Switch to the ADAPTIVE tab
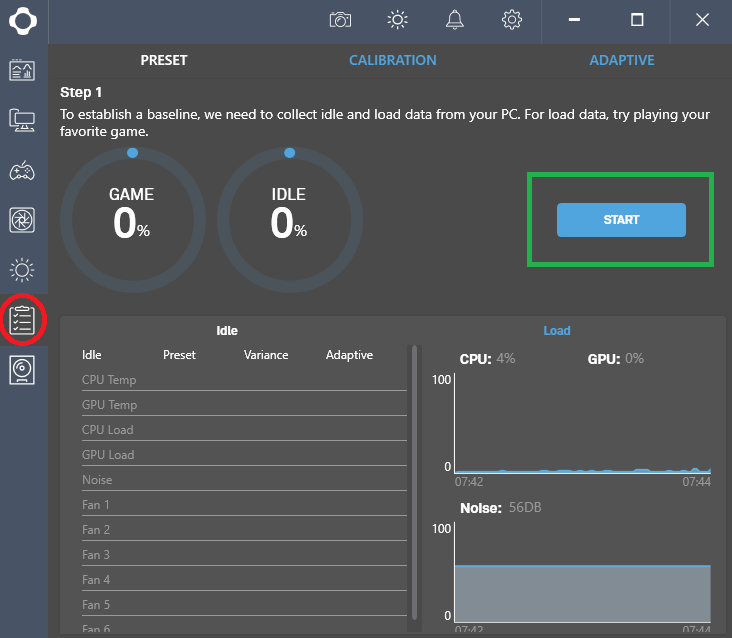 (622, 60)
